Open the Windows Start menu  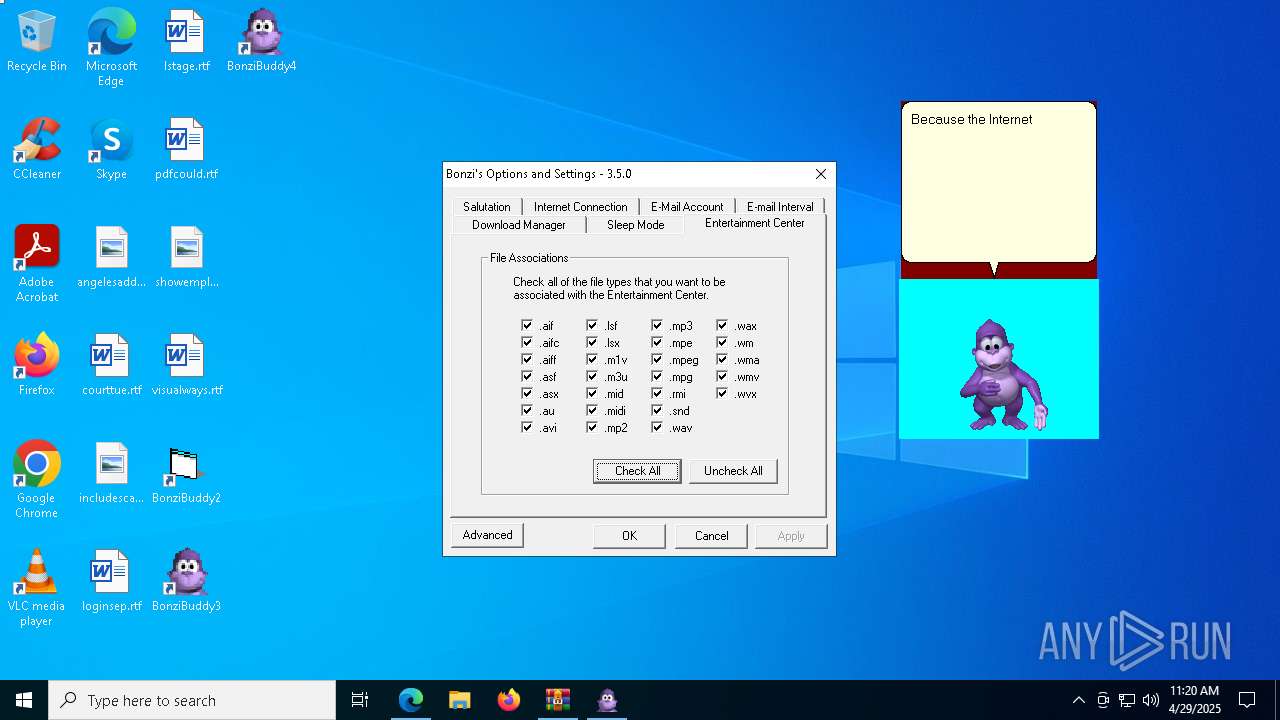click(x=24, y=700)
